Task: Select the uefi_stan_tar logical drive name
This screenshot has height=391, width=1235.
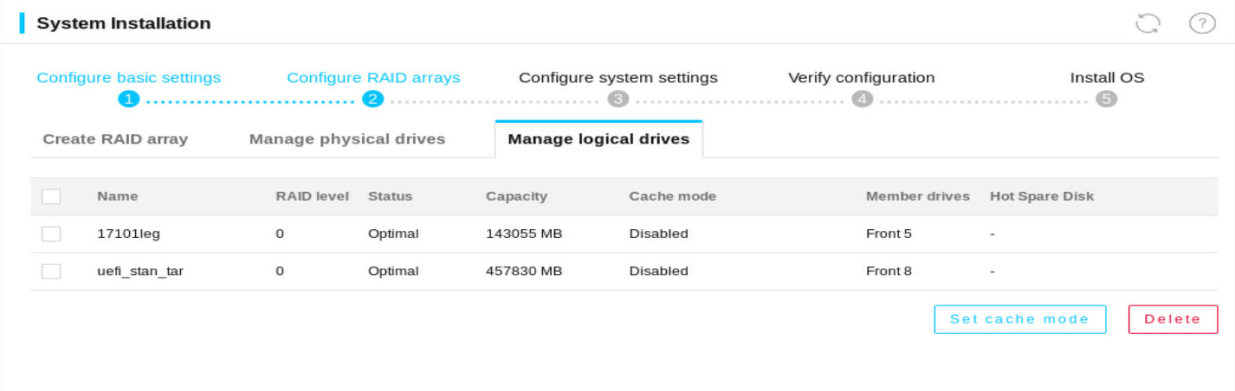Action: click(x=139, y=271)
